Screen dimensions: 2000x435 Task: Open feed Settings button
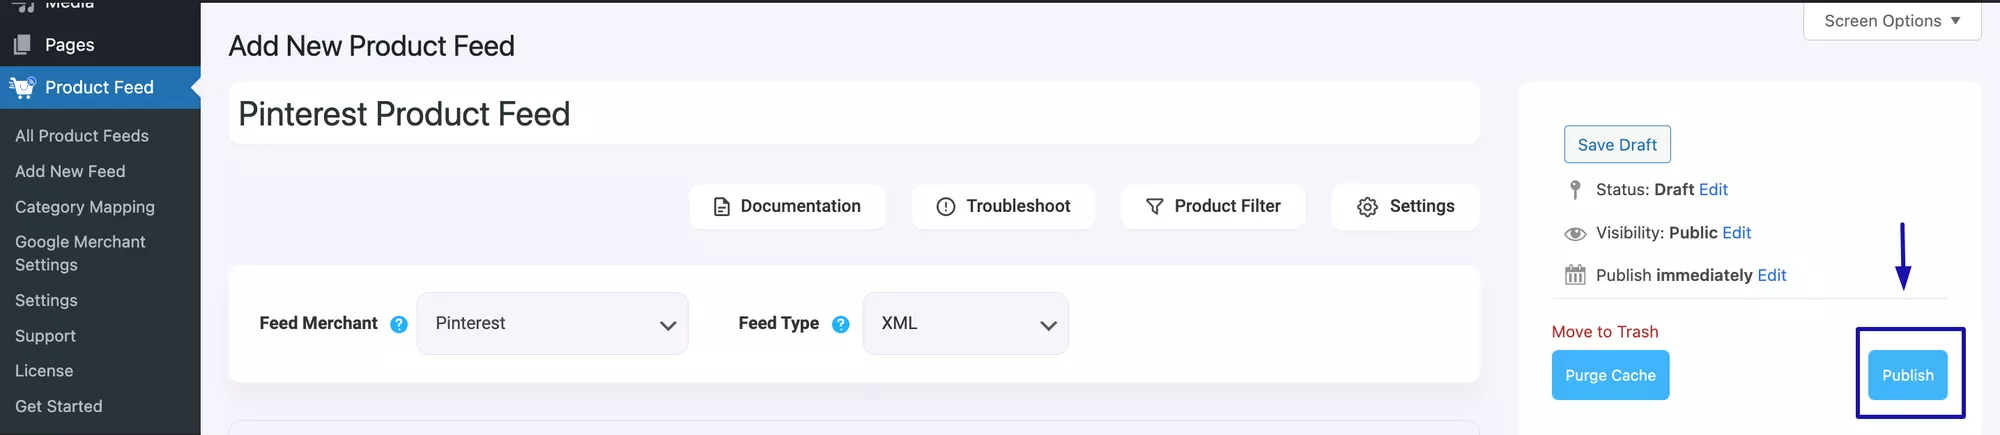[x=1405, y=206]
